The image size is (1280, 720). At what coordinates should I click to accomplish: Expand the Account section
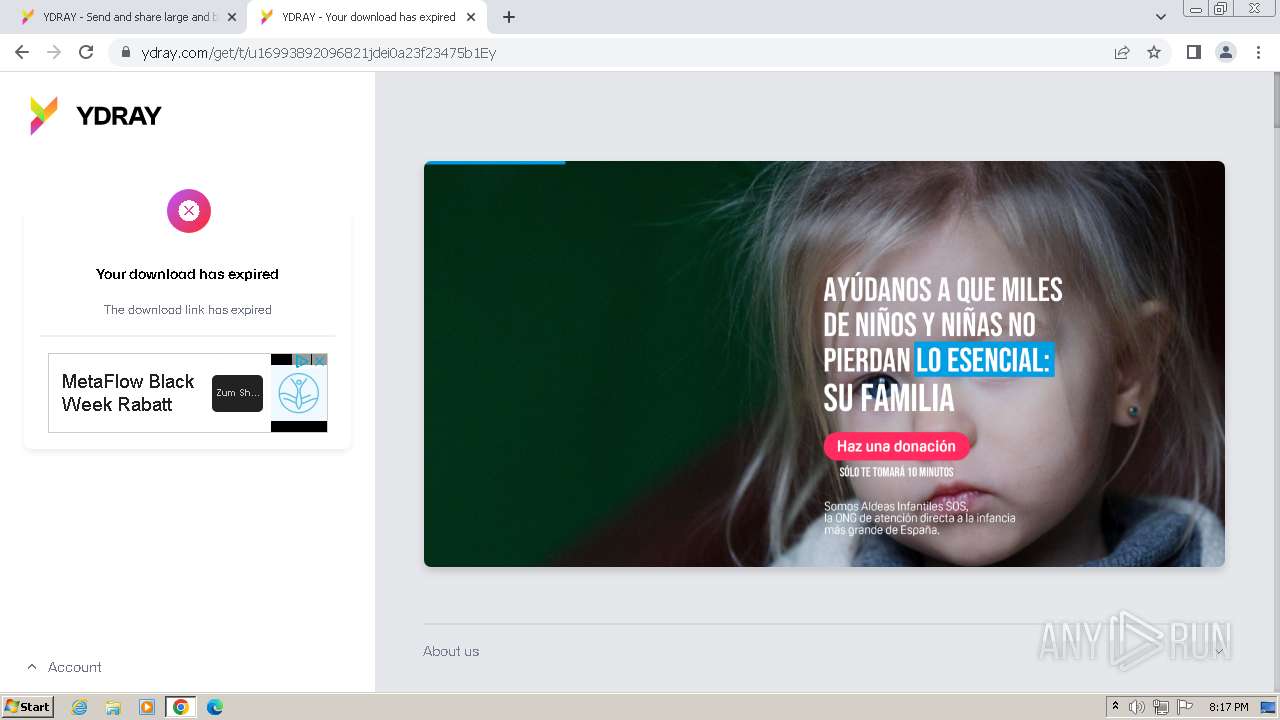64,667
